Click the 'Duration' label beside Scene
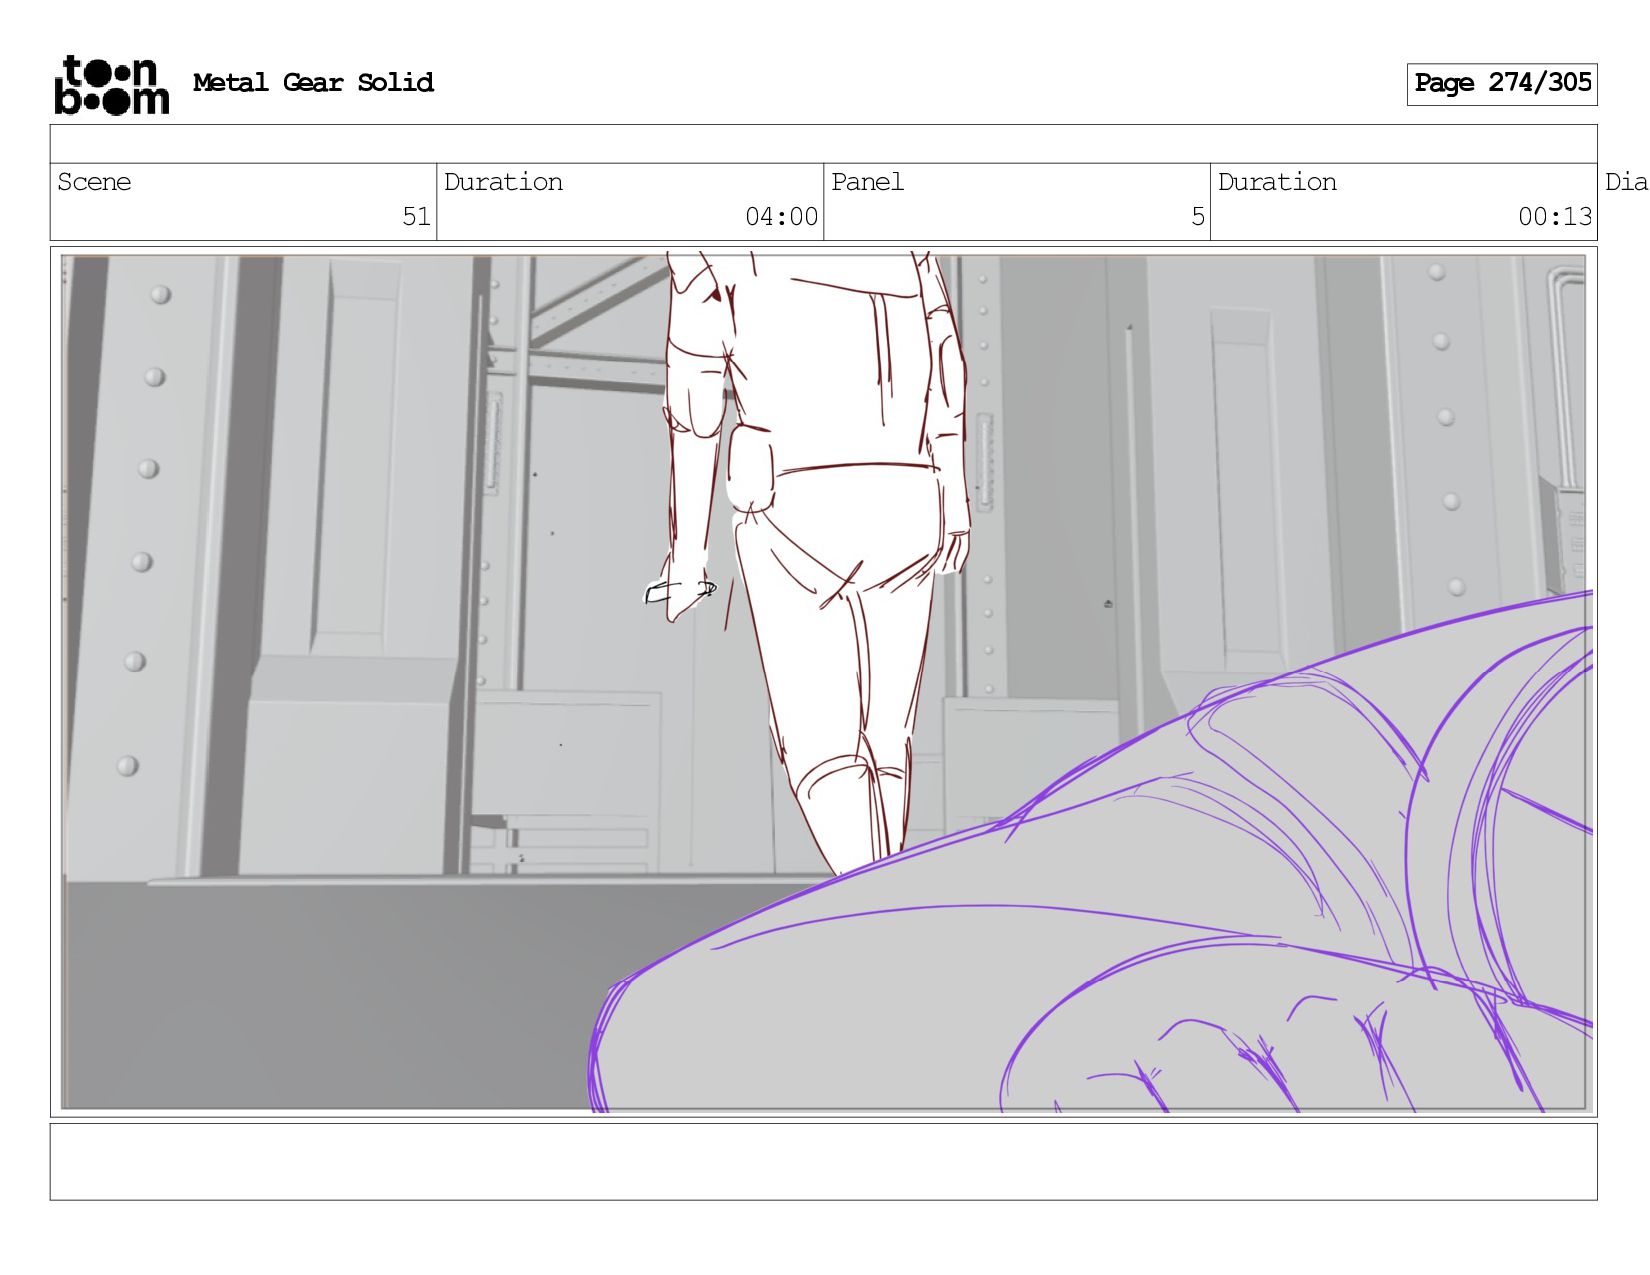Viewport: 1650px width, 1275px height. pos(503,182)
